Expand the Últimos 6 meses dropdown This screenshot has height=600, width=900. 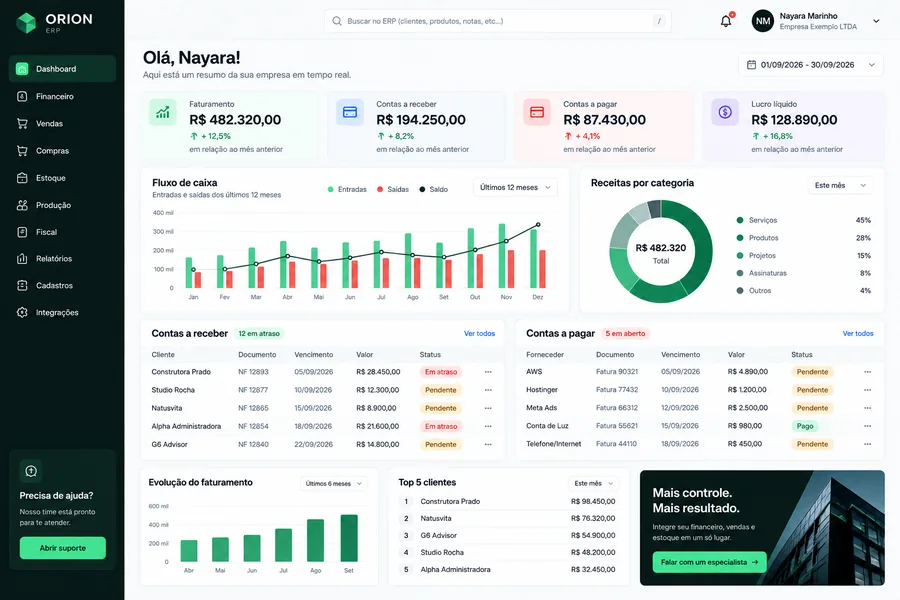click(x=333, y=483)
